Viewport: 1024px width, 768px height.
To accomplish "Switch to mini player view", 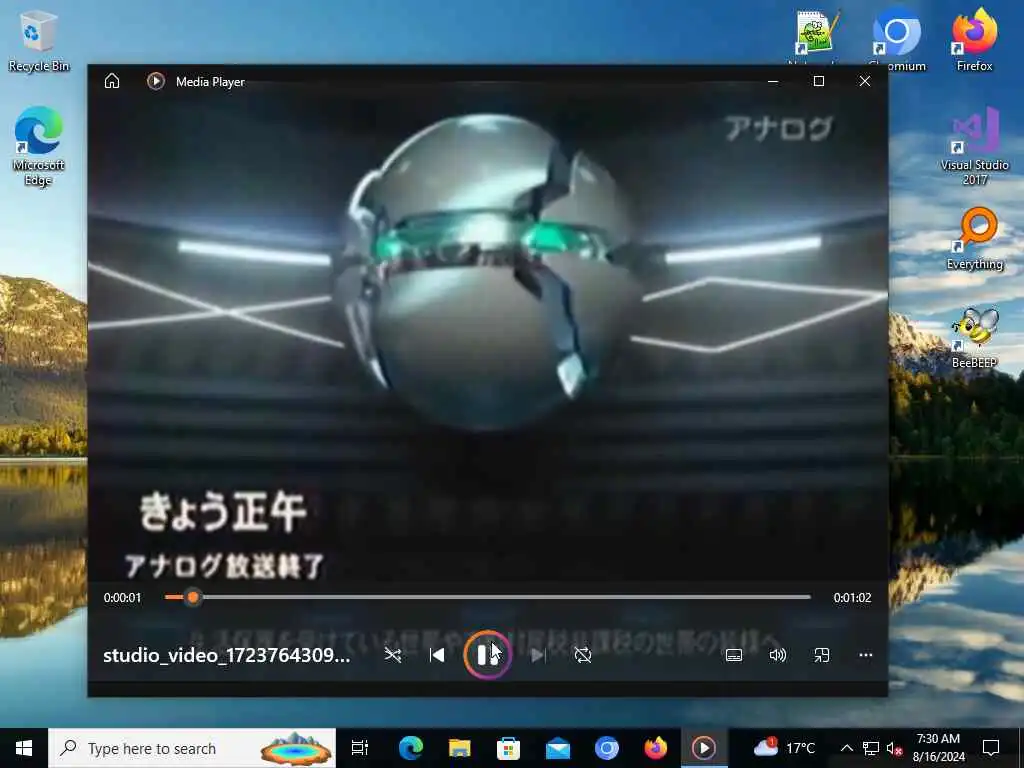I will (x=822, y=655).
